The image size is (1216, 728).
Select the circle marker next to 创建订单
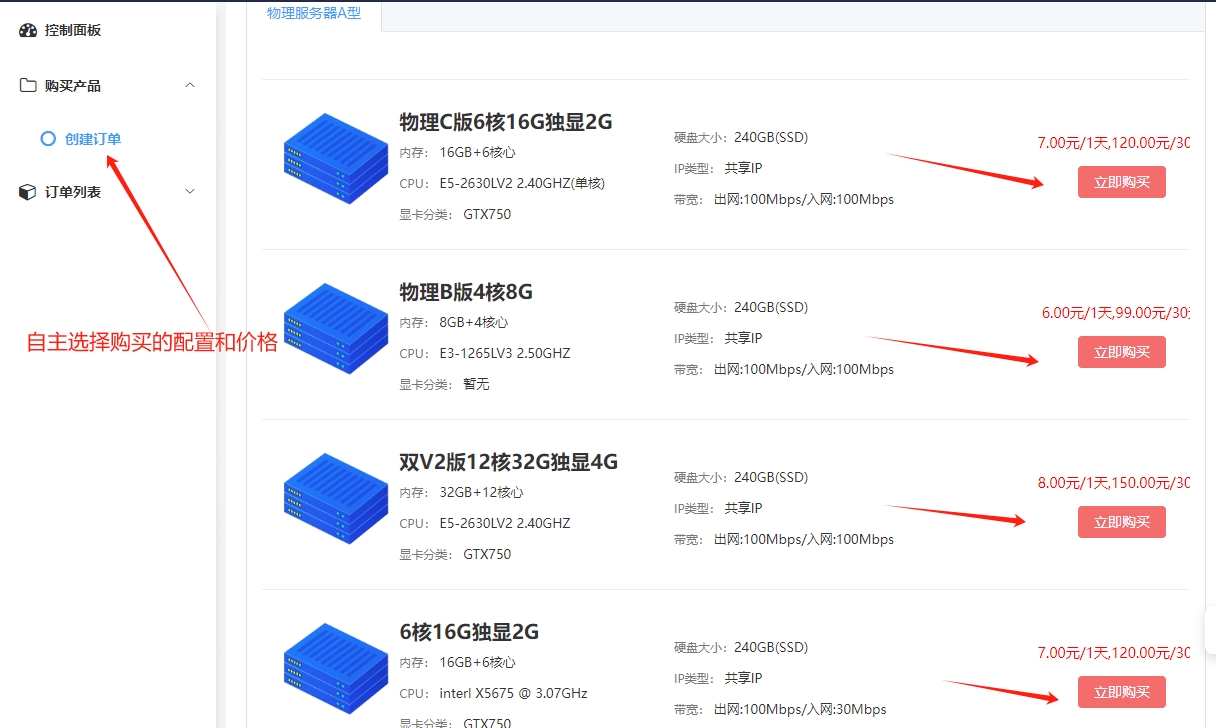(48, 139)
